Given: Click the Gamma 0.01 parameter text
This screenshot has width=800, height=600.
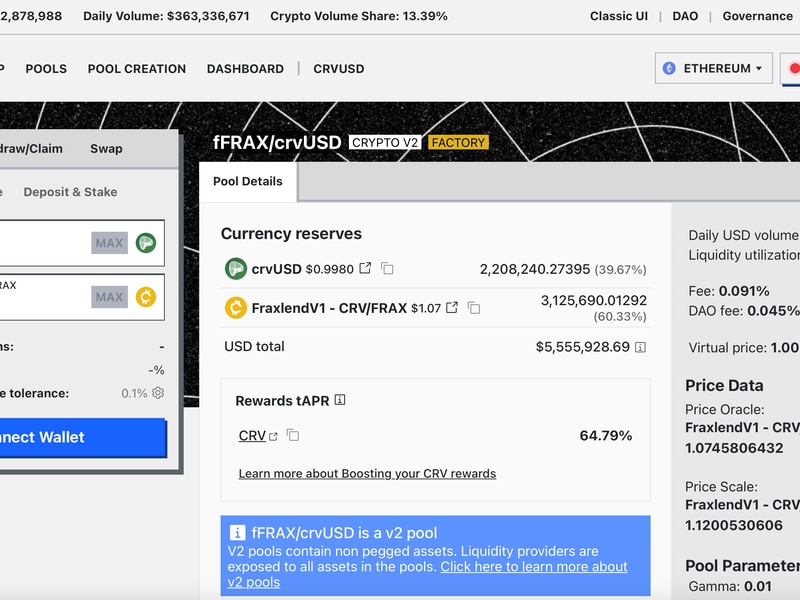Looking at the screenshot, I should [x=730, y=586].
